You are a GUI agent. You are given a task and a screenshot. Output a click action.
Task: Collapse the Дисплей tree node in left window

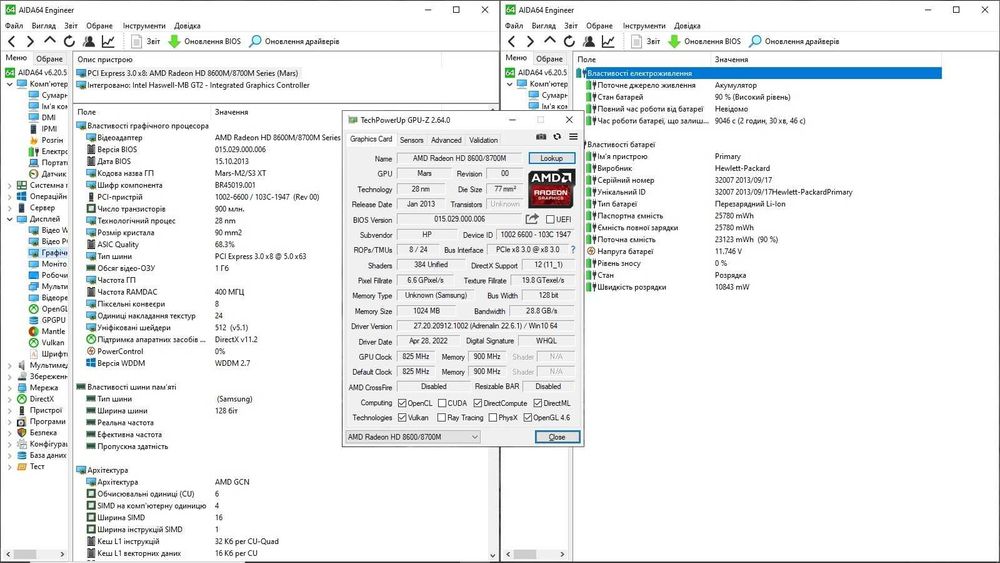coord(9,218)
